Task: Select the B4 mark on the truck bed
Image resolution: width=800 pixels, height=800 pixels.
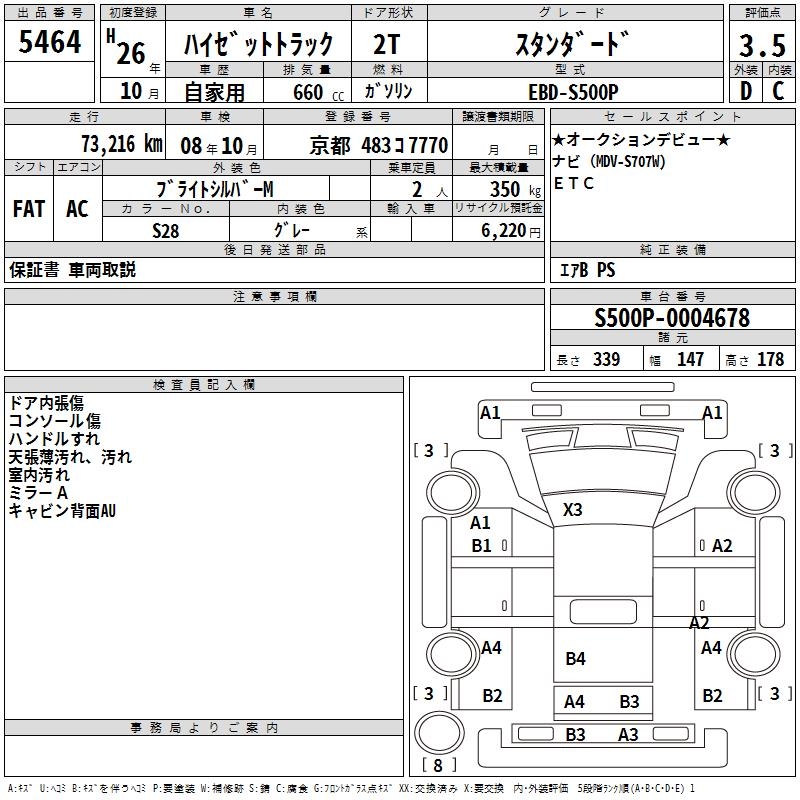Action: click(575, 658)
